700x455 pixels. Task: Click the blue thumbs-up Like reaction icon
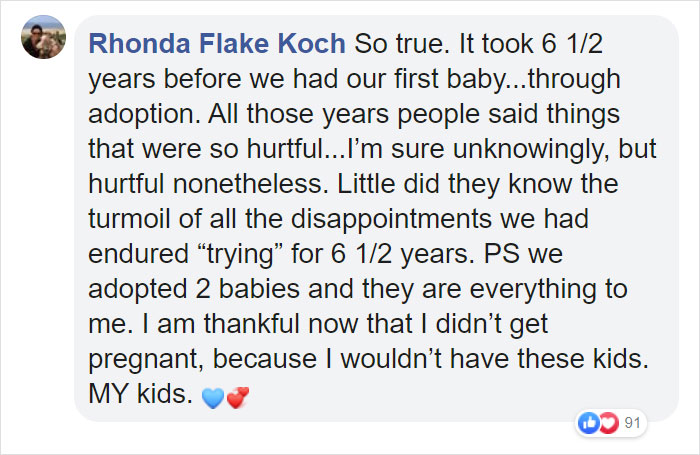coord(588,422)
